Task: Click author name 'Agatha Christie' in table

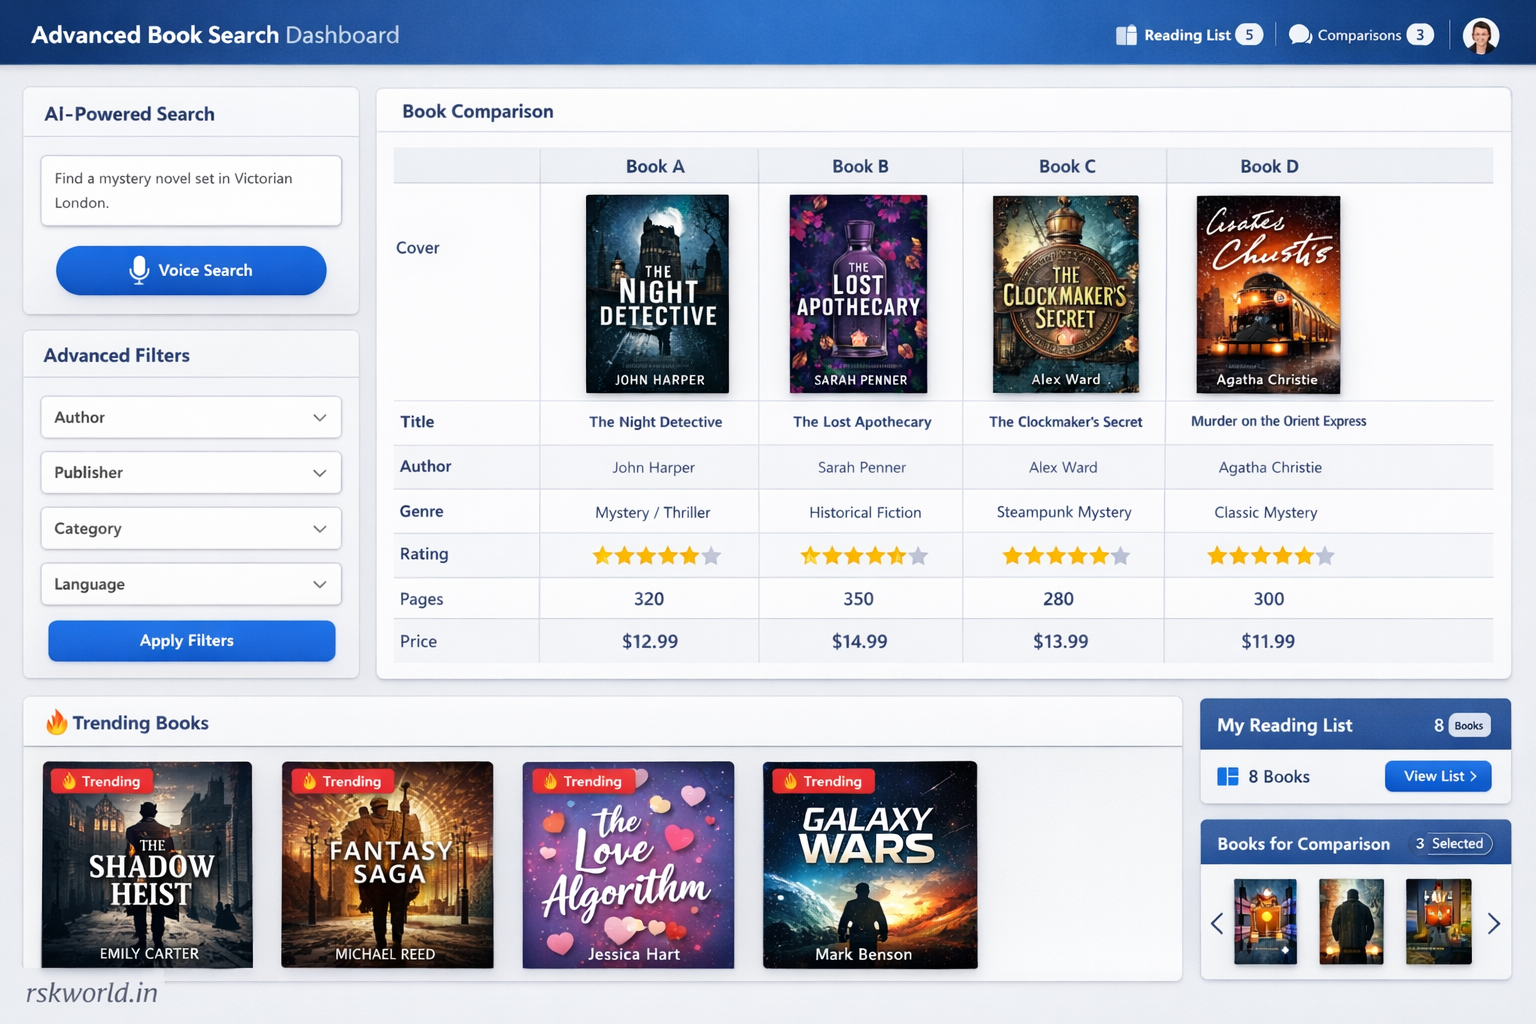Action: click(1270, 467)
